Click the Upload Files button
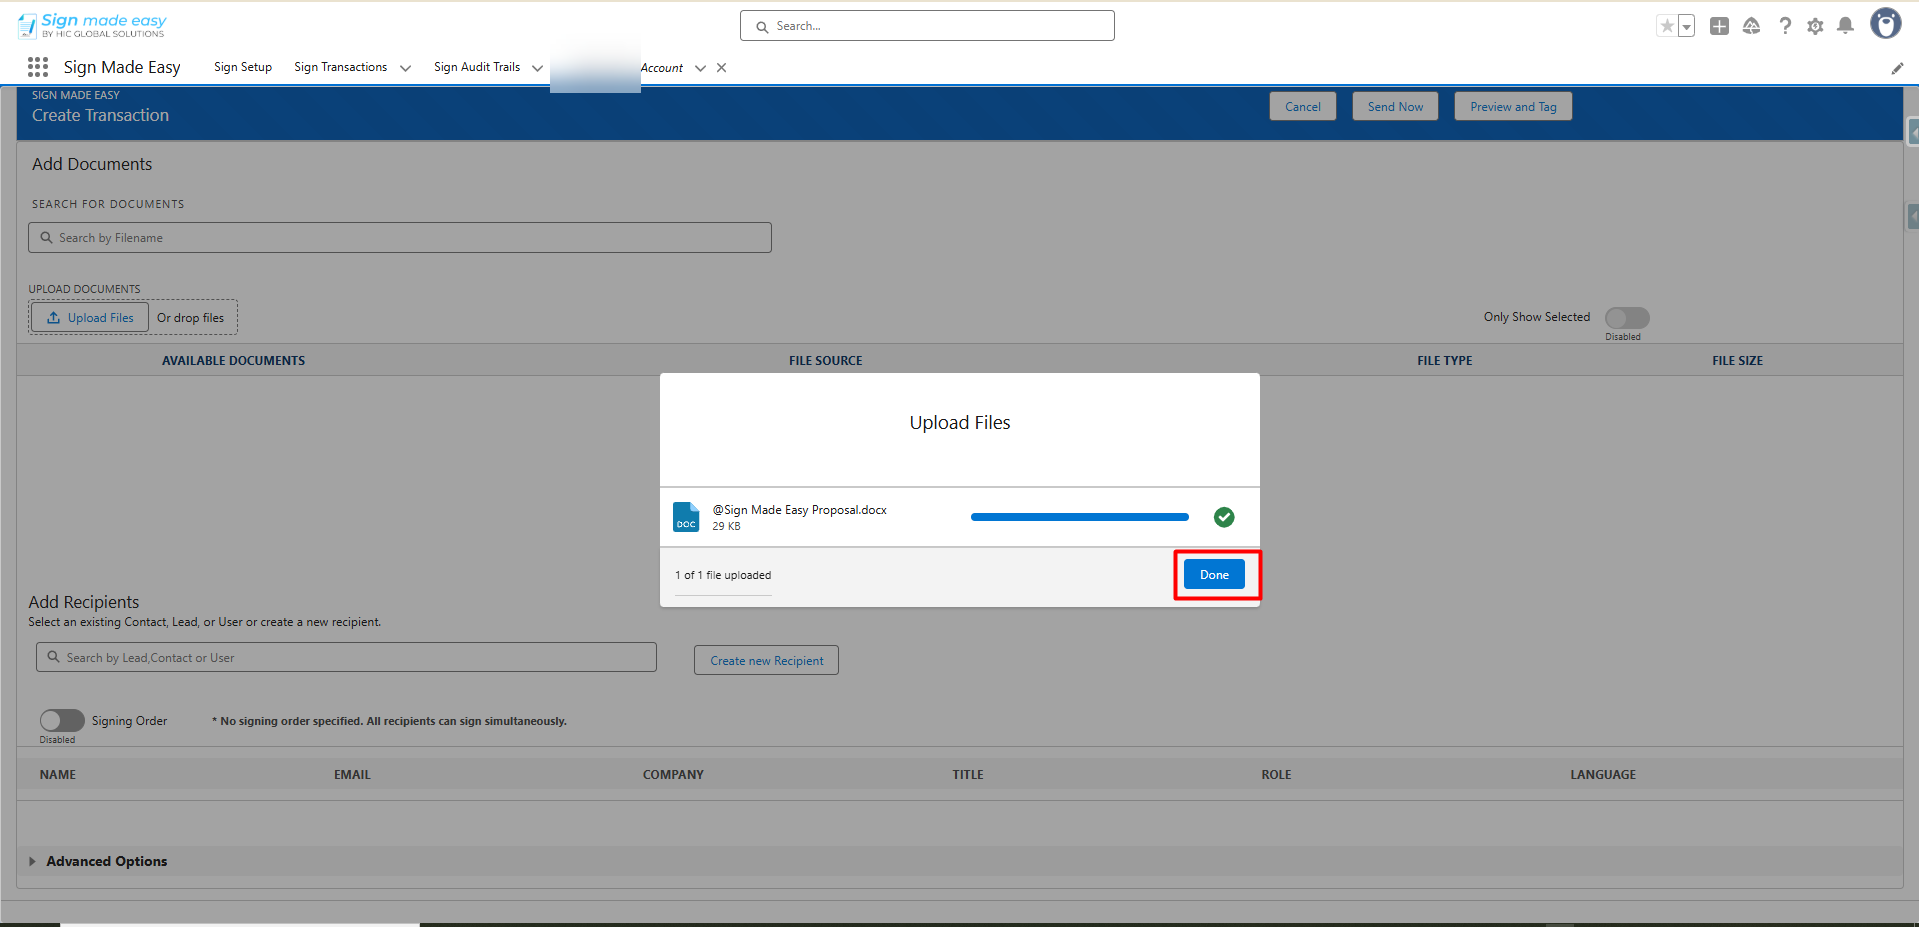The image size is (1919, 927). [x=90, y=318]
